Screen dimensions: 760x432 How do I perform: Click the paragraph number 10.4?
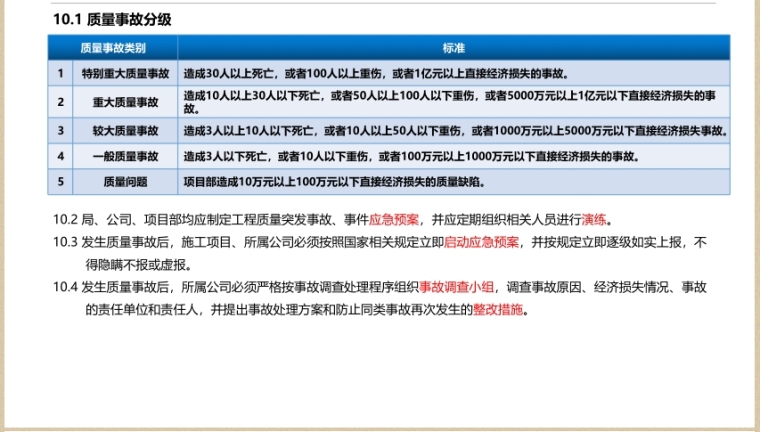click(x=65, y=287)
